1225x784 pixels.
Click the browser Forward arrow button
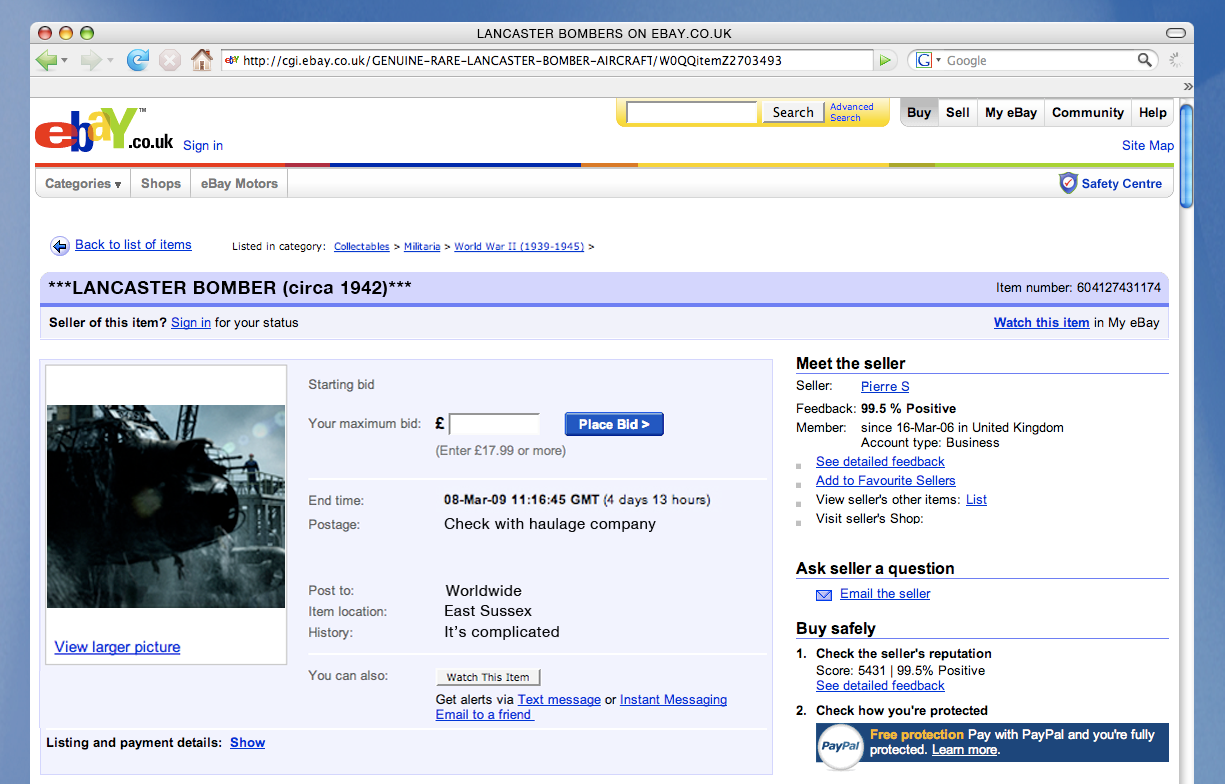coord(90,60)
